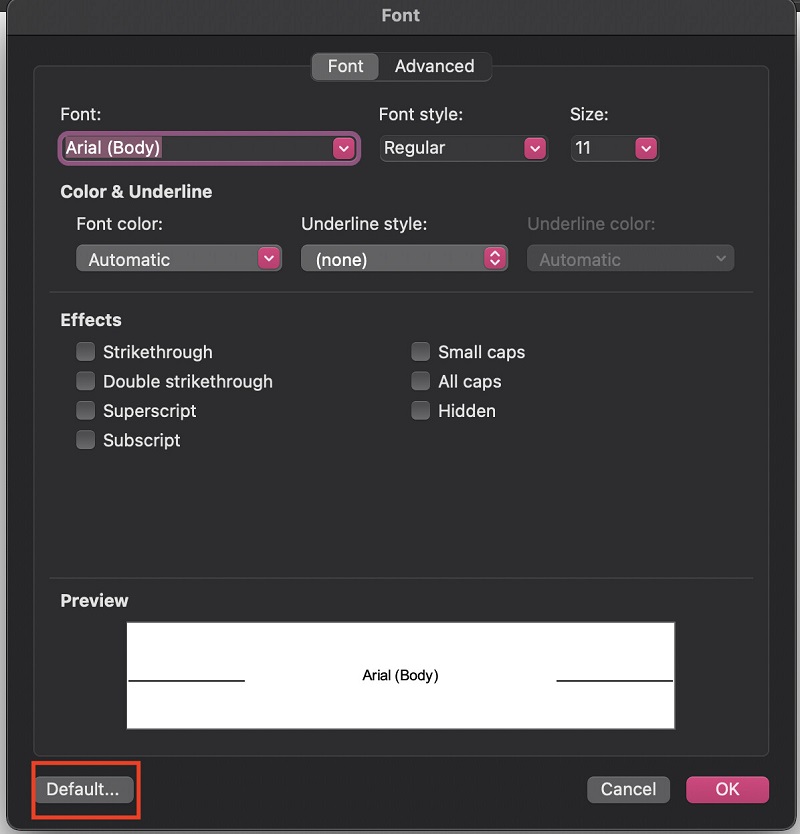Select the Font tab
This screenshot has height=834, width=800.
click(x=346, y=66)
